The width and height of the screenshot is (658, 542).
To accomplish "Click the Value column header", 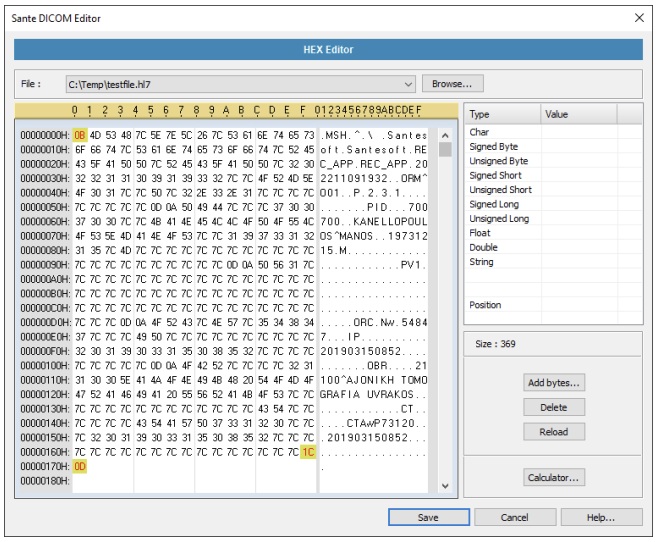I will [x=579, y=114].
